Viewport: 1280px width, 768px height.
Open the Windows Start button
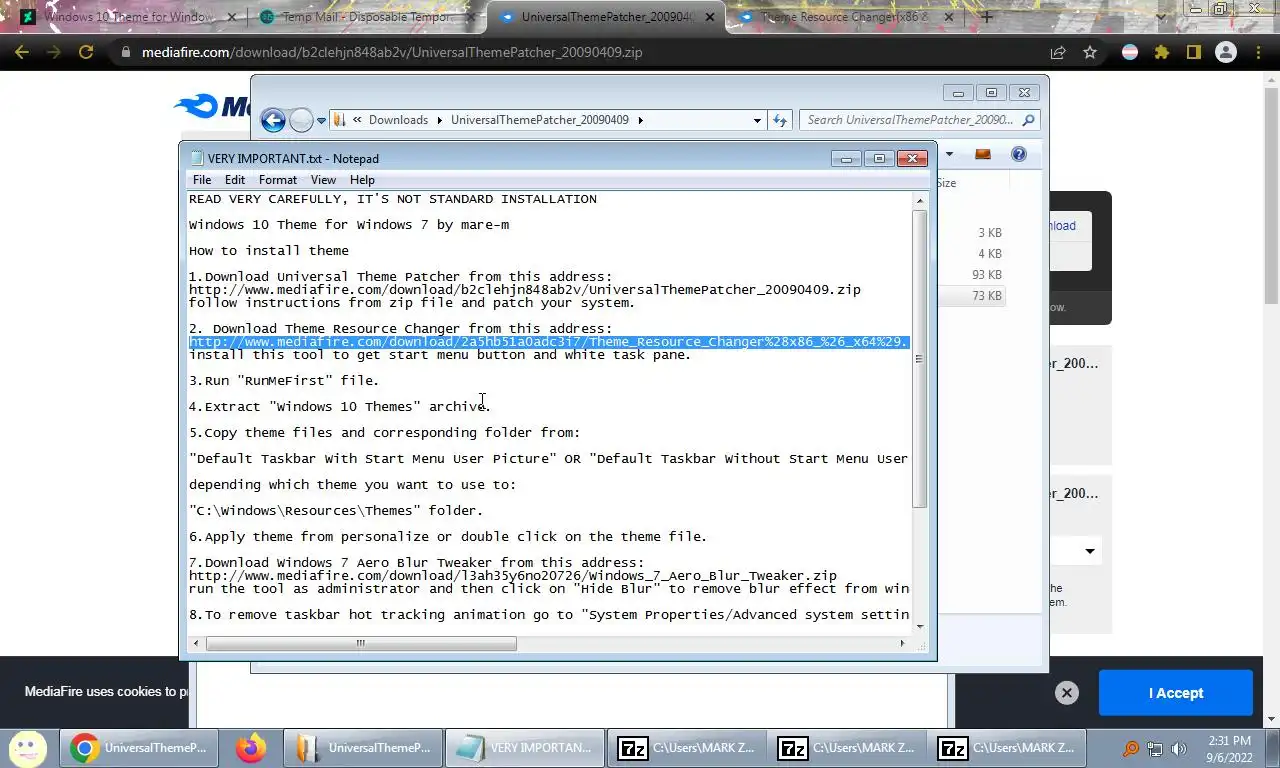pos(28,748)
